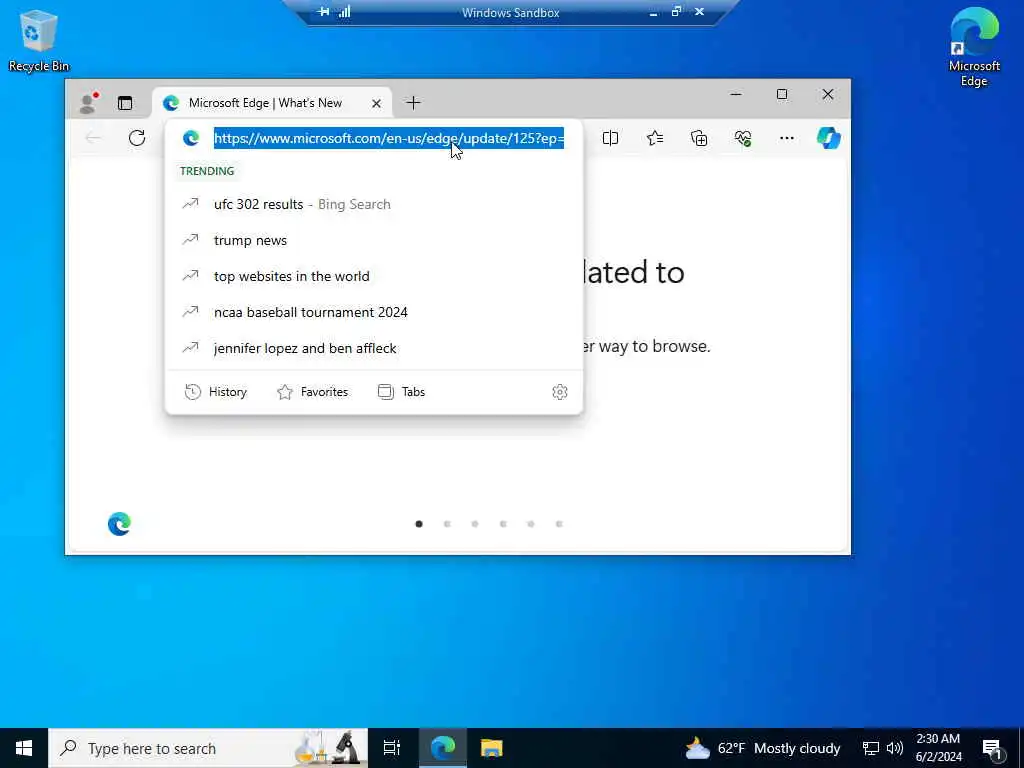Click the TRENDING label
This screenshot has width=1024, height=768.
[x=207, y=171]
